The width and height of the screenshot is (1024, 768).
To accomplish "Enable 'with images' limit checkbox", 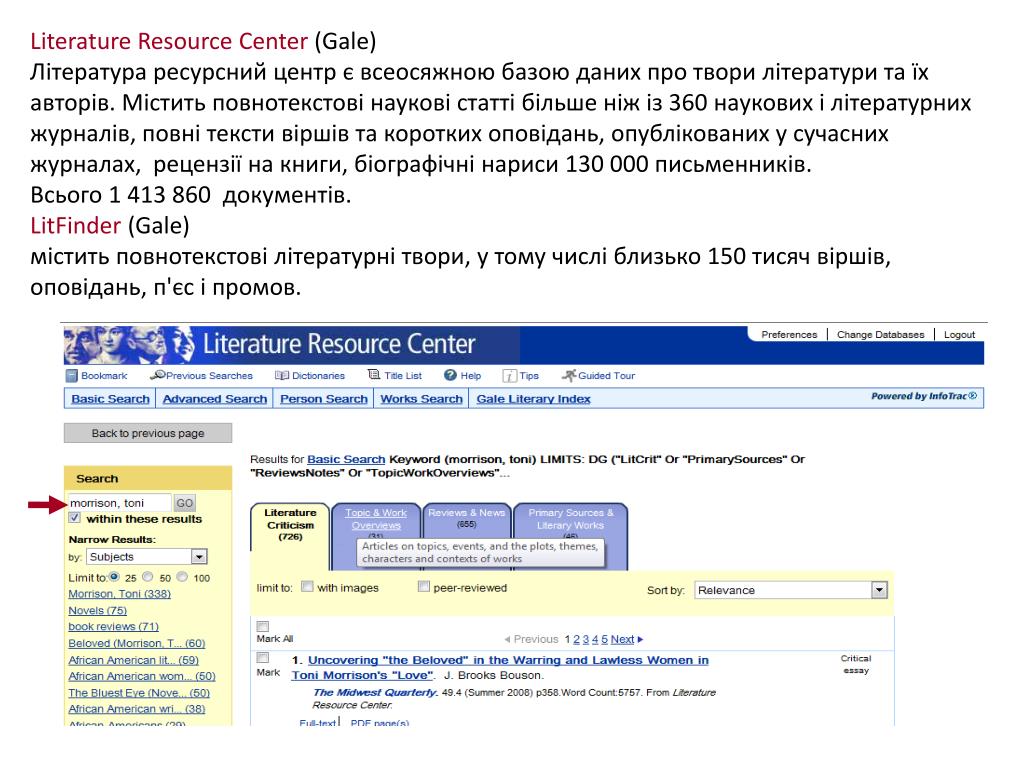I will (307, 586).
